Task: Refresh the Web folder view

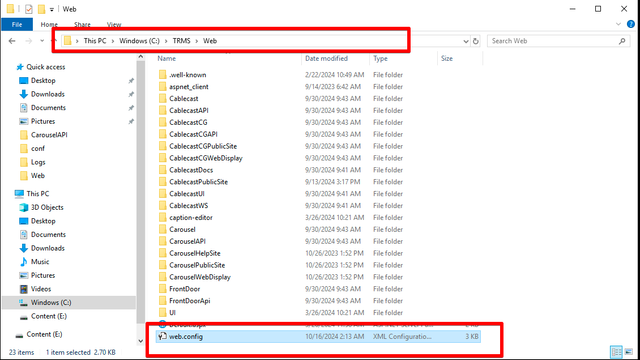Action: coord(476,41)
